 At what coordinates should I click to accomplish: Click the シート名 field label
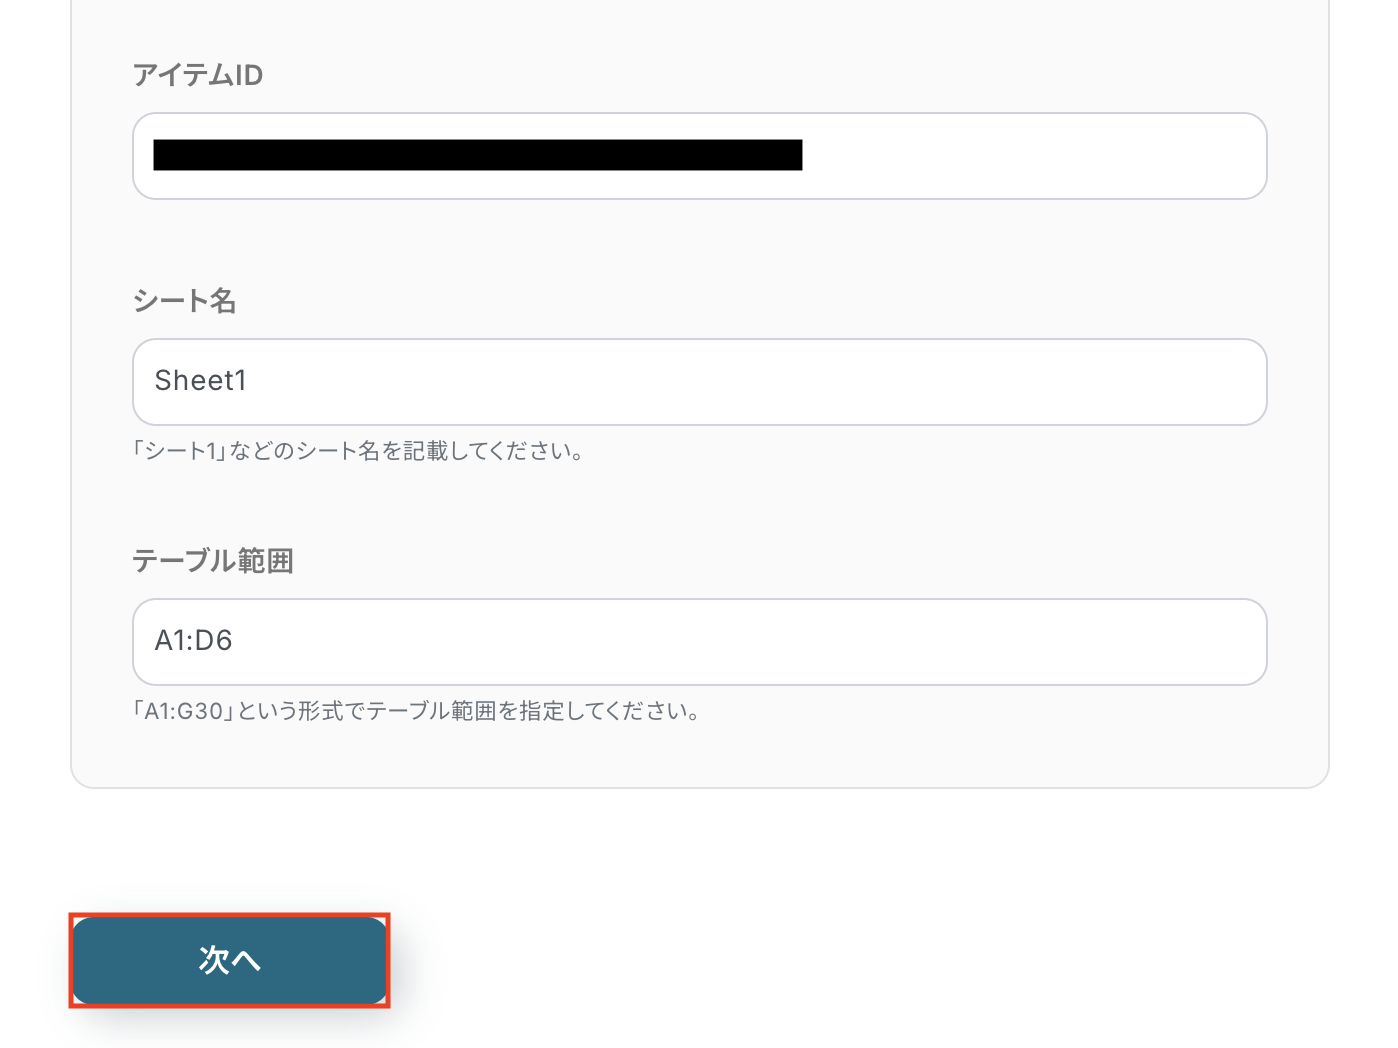(185, 301)
